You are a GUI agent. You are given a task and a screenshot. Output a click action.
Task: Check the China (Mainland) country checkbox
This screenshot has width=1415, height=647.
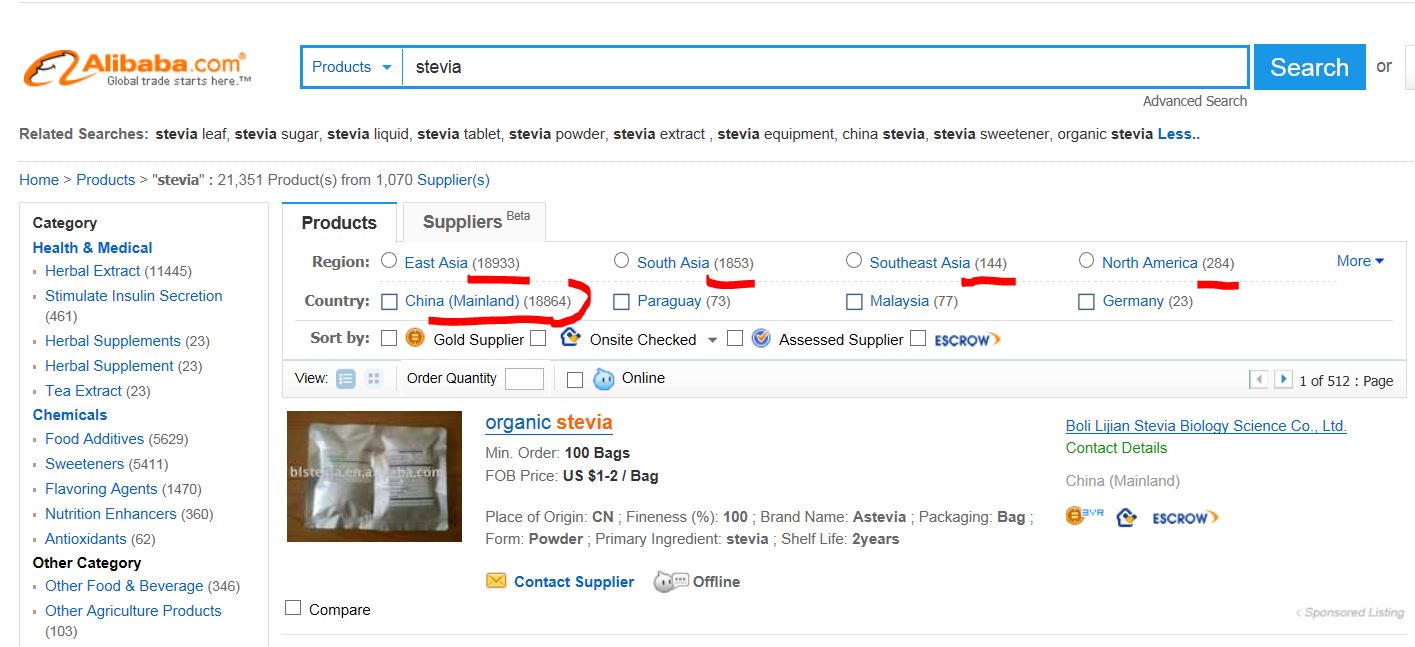390,301
